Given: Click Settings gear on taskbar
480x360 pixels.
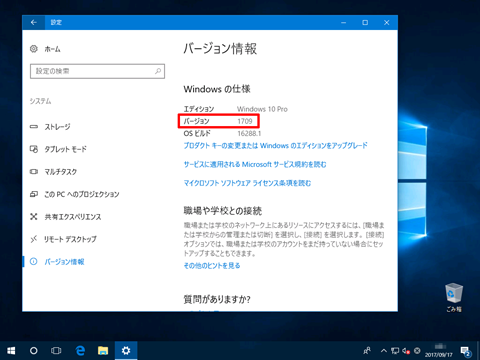Looking at the screenshot, I should tap(126, 351).
